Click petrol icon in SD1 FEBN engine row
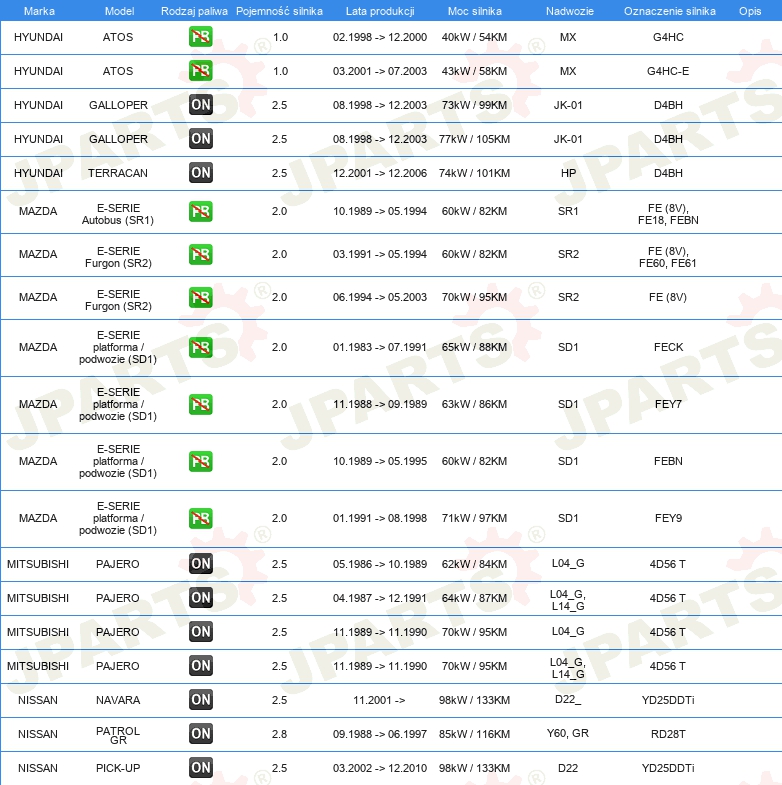Screen dimensions: 782x785 click(x=201, y=462)
